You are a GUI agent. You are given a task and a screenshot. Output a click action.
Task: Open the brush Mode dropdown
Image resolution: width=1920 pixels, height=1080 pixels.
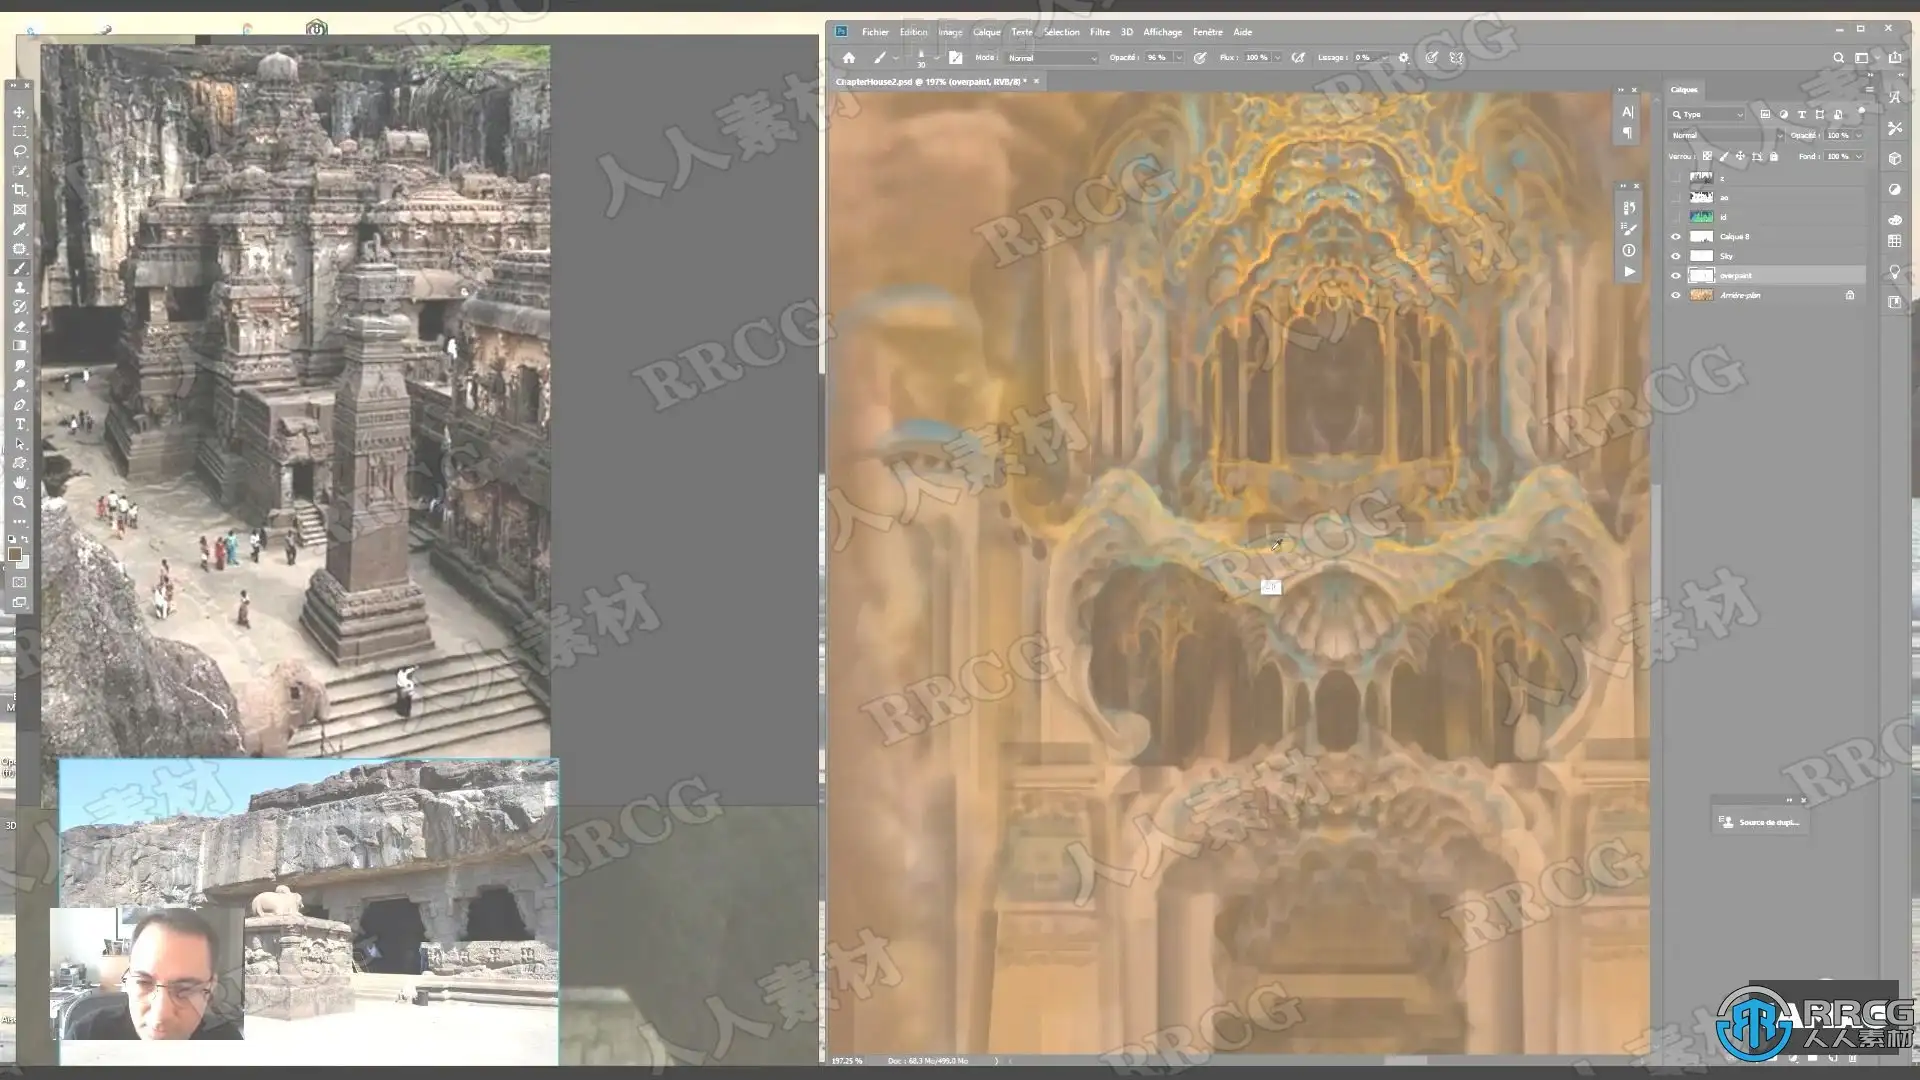pos(1051,58)
